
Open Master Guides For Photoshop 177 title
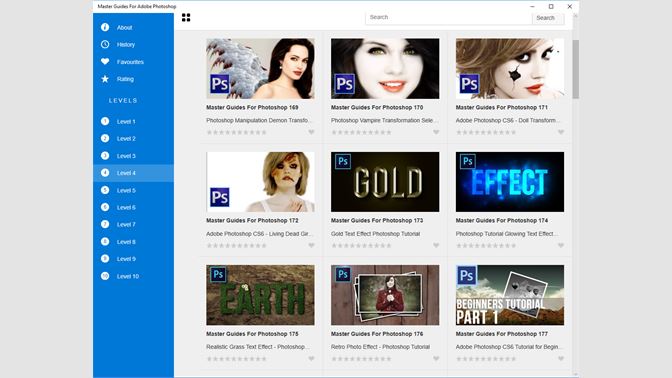[x=501, y=334]
